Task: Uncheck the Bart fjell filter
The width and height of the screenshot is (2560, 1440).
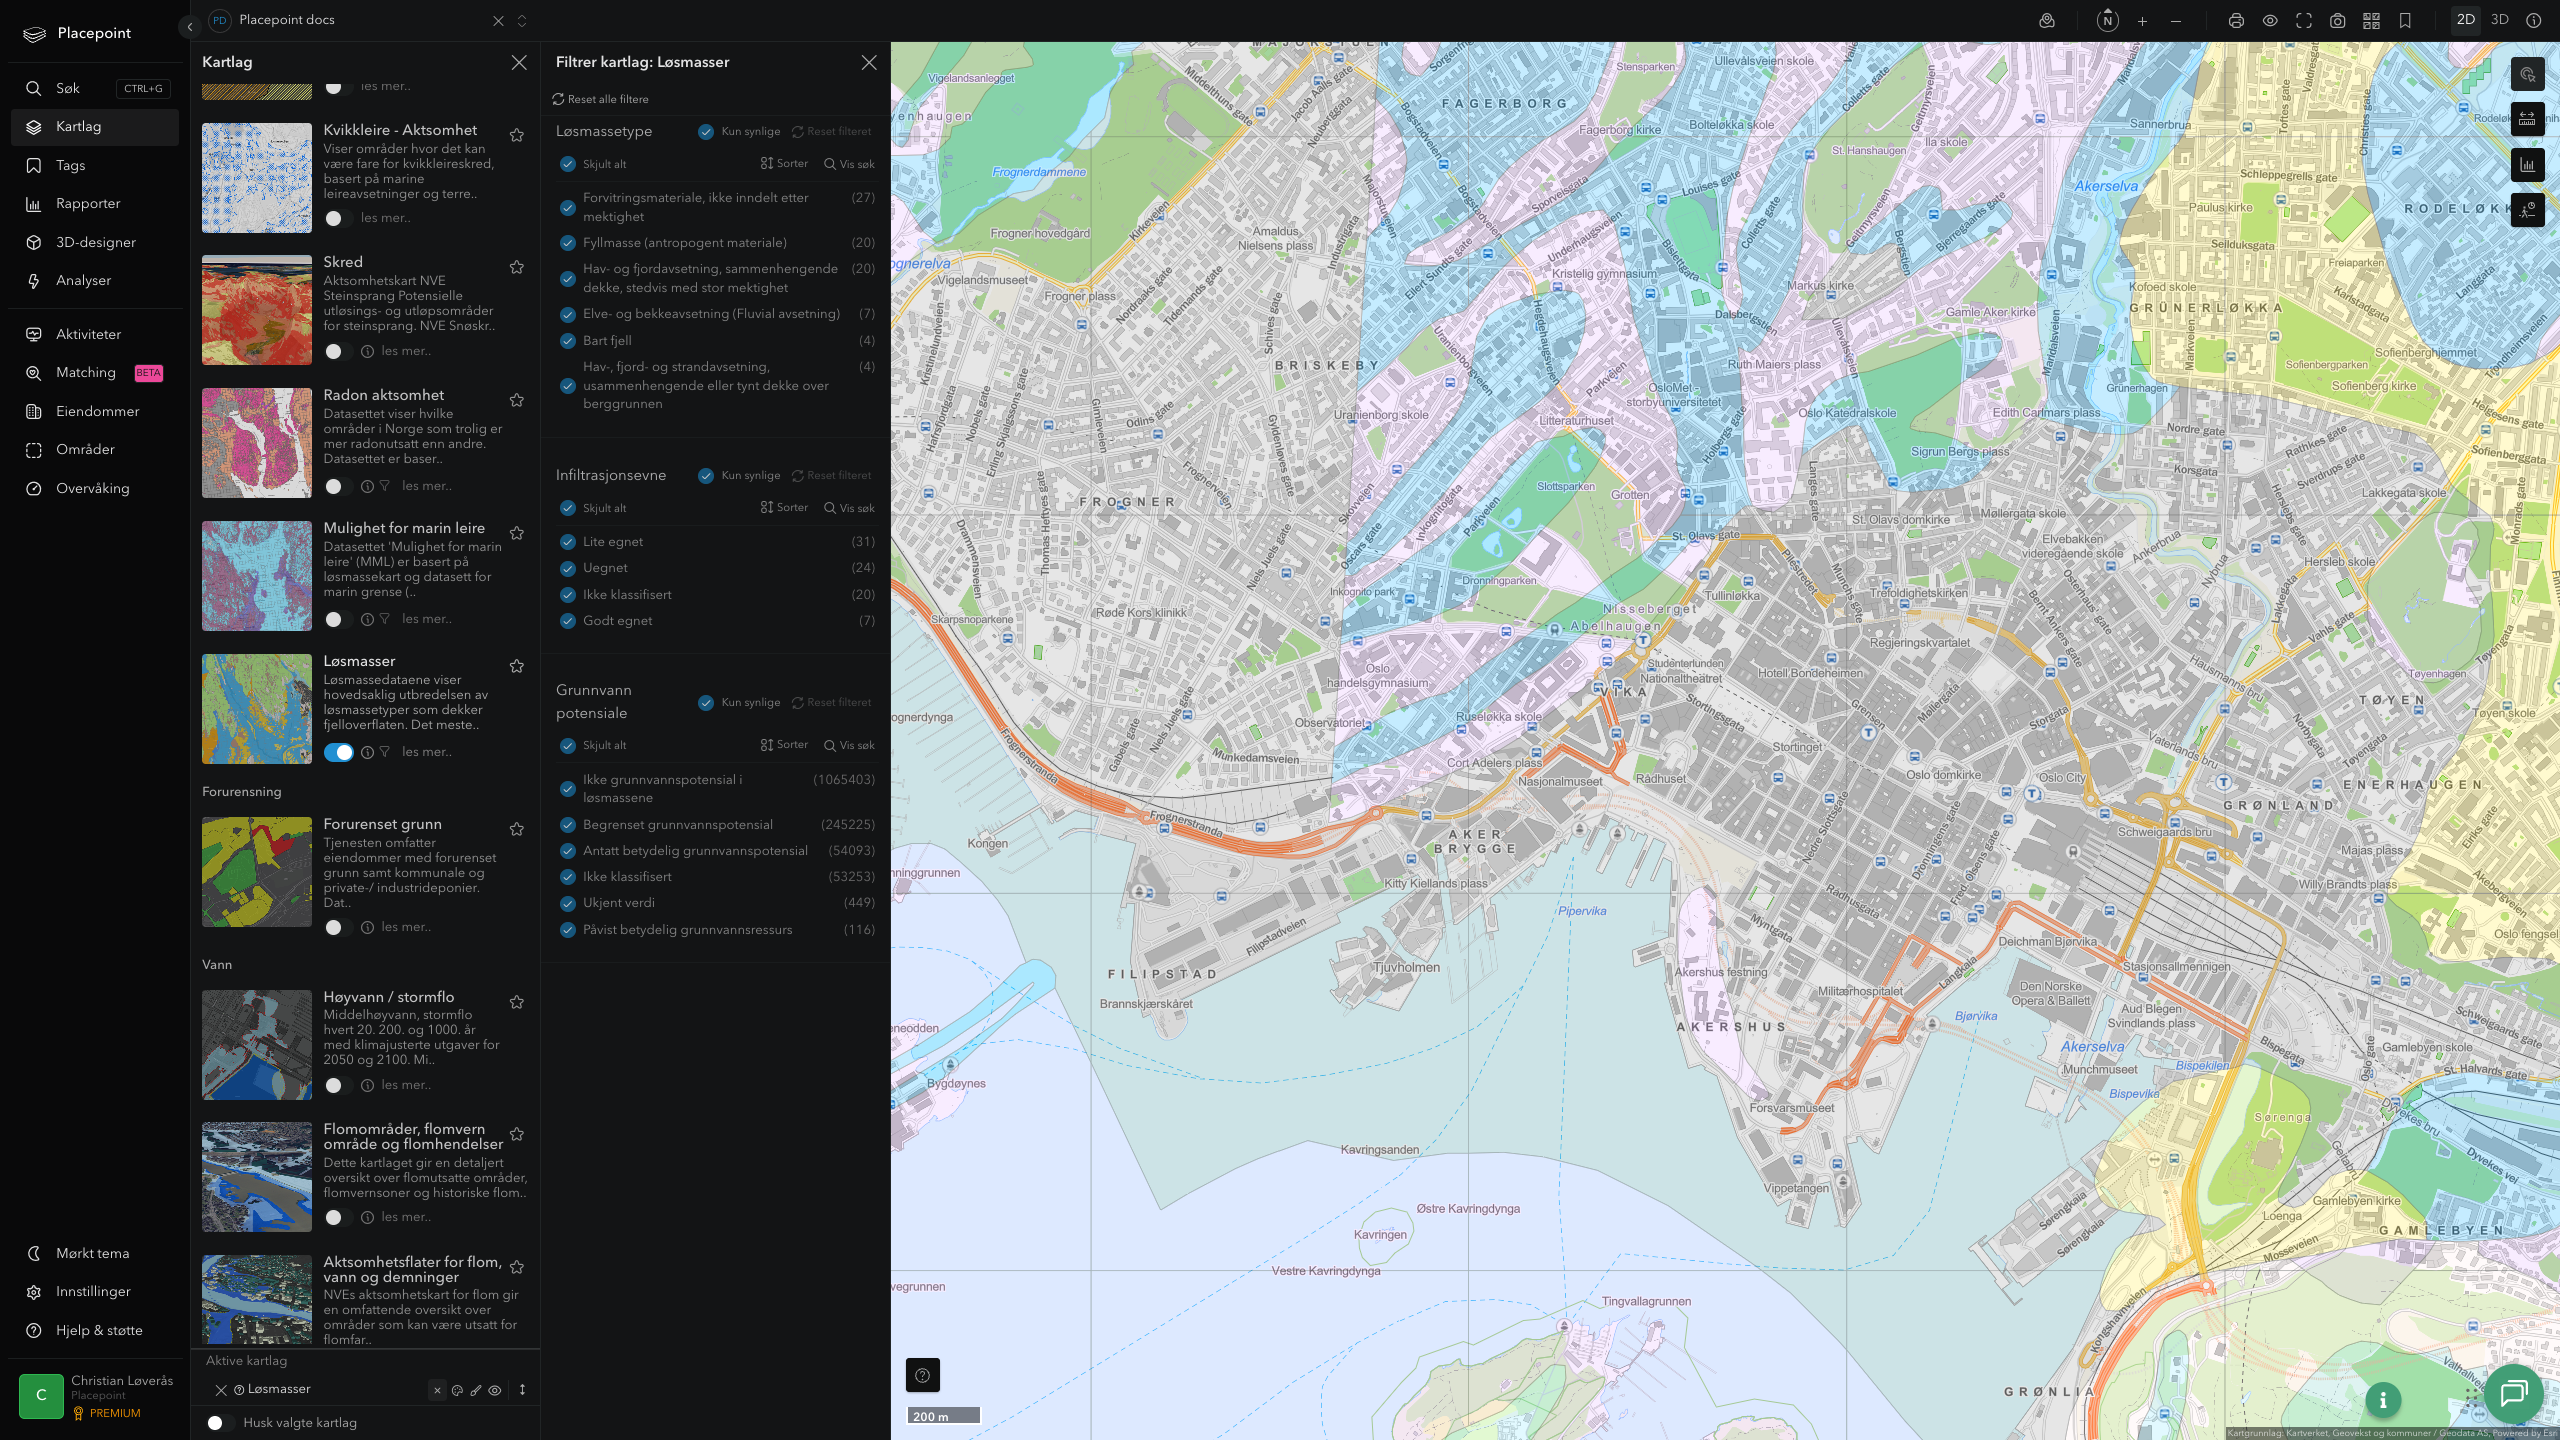Action: click(x=568, y=341)
